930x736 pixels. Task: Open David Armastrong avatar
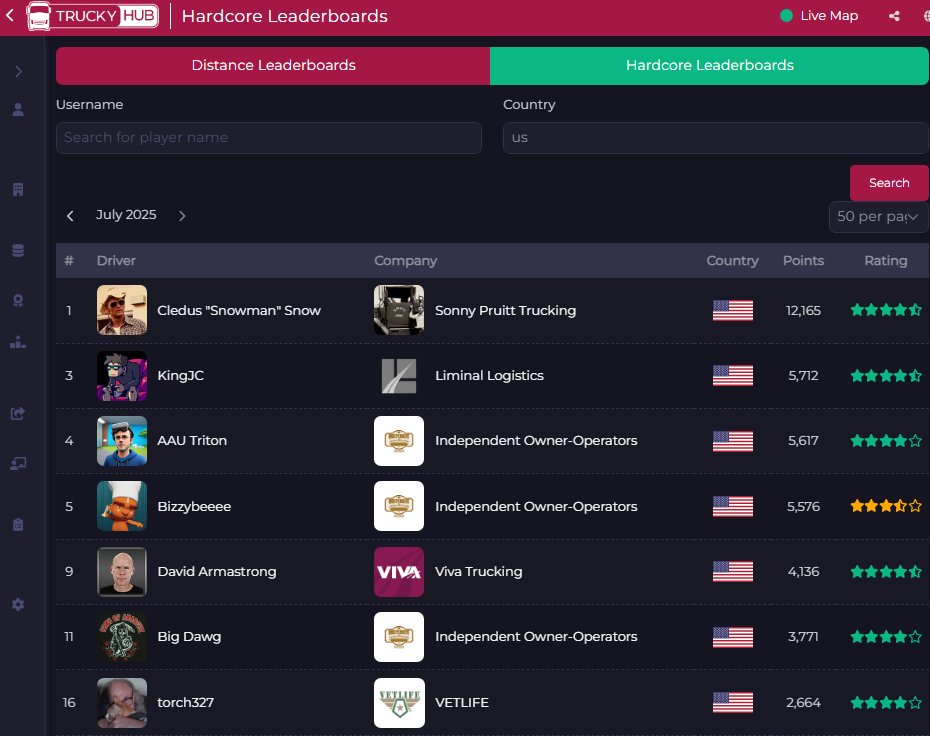pyautogui.click(x=122, y=572)
